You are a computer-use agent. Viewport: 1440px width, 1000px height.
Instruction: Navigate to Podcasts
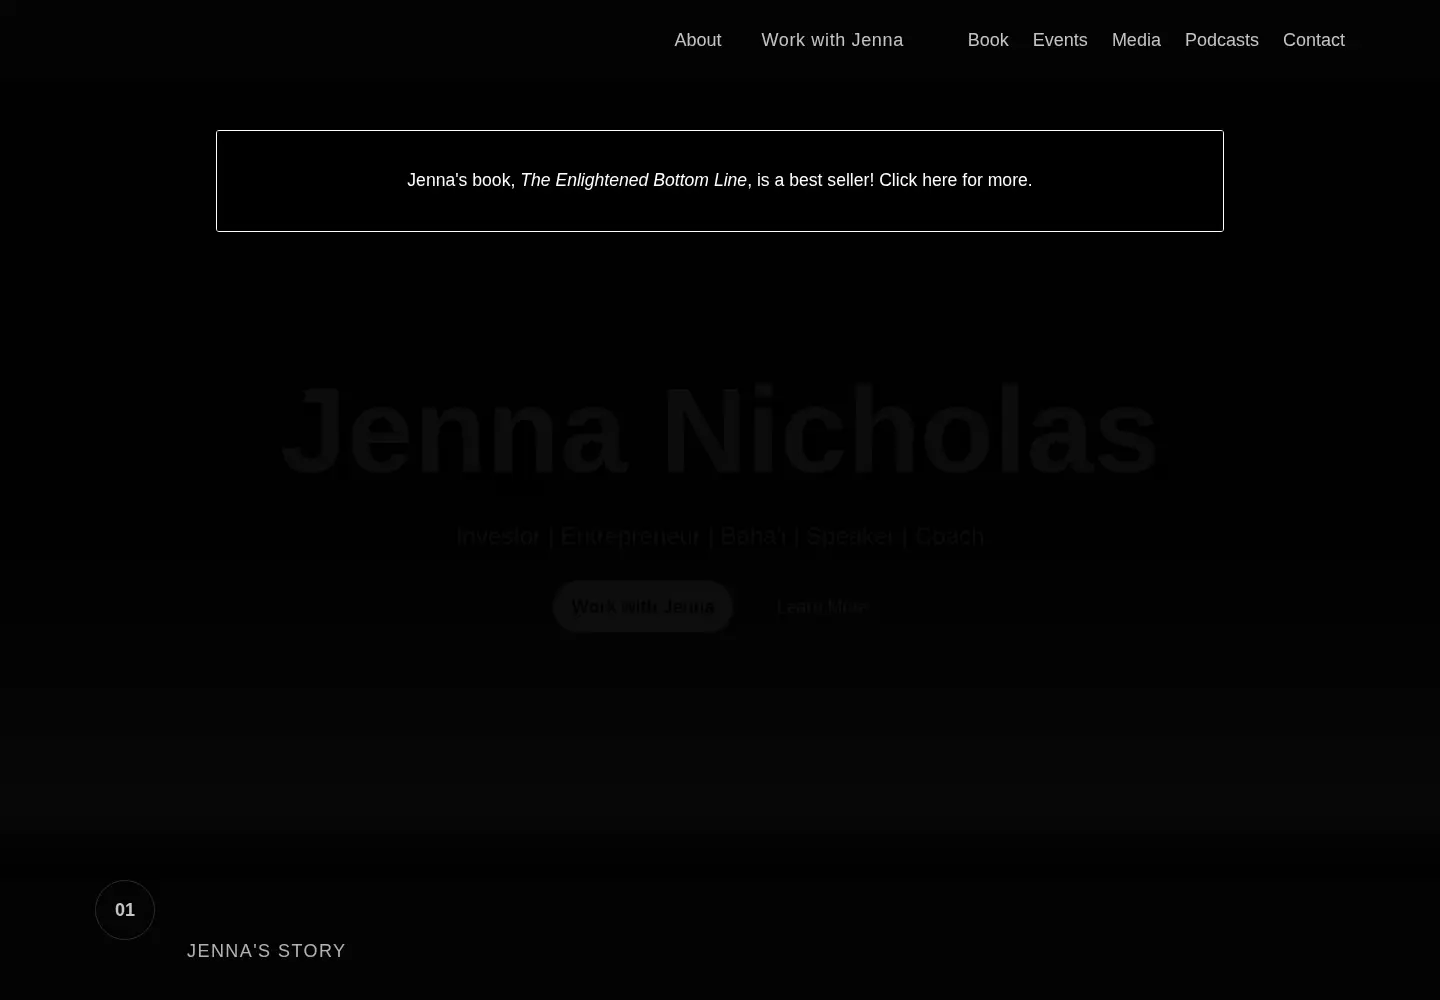(1221, 40)
